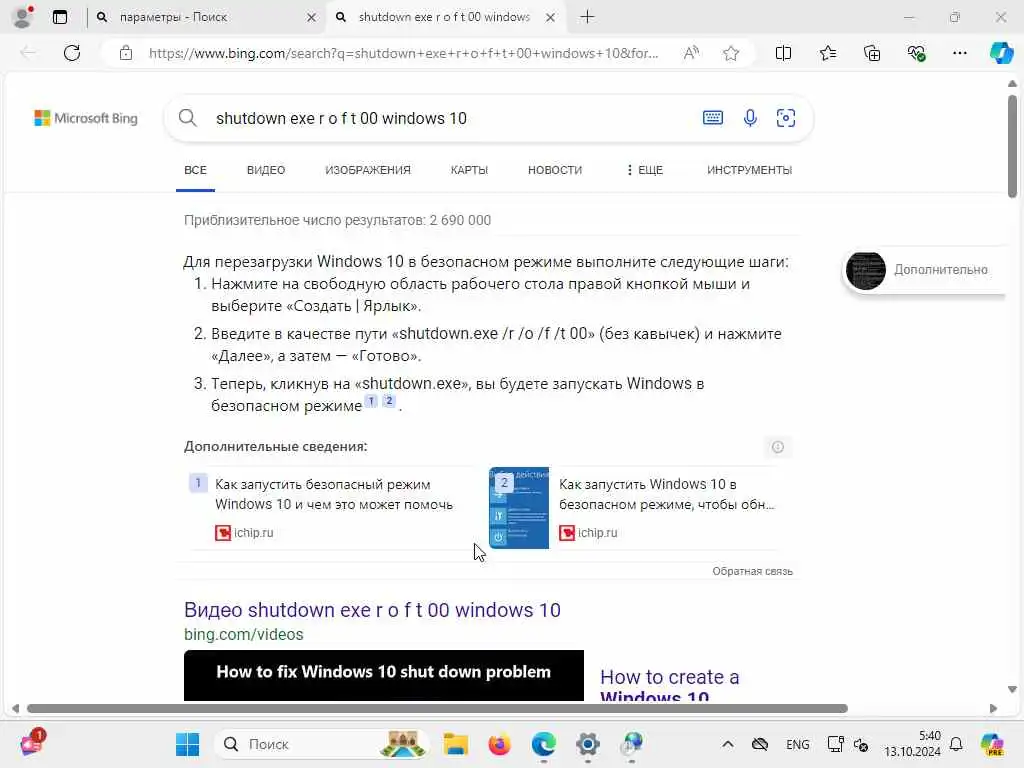Open ИНСТРУМЕНТЫ search tools
Viewport: 1024px width, 768px height.
tap(749, 170)
